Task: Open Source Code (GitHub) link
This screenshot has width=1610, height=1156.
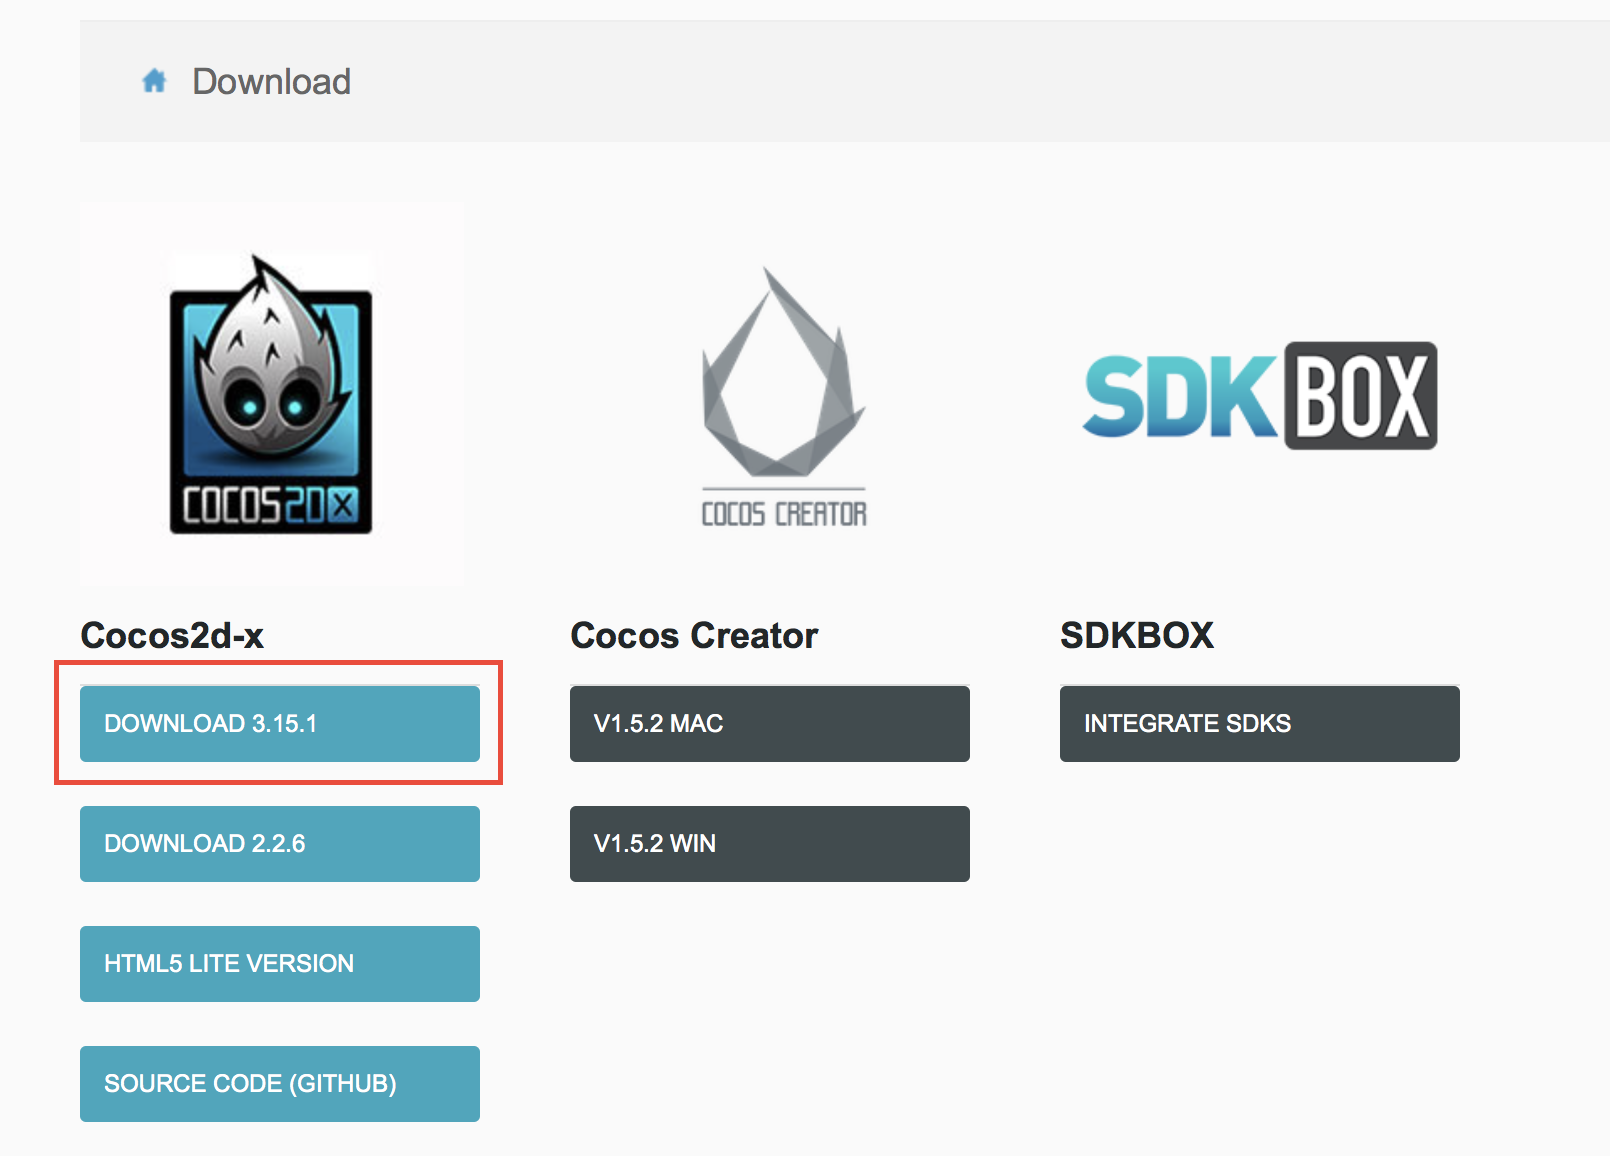Action: [280, 1084]
